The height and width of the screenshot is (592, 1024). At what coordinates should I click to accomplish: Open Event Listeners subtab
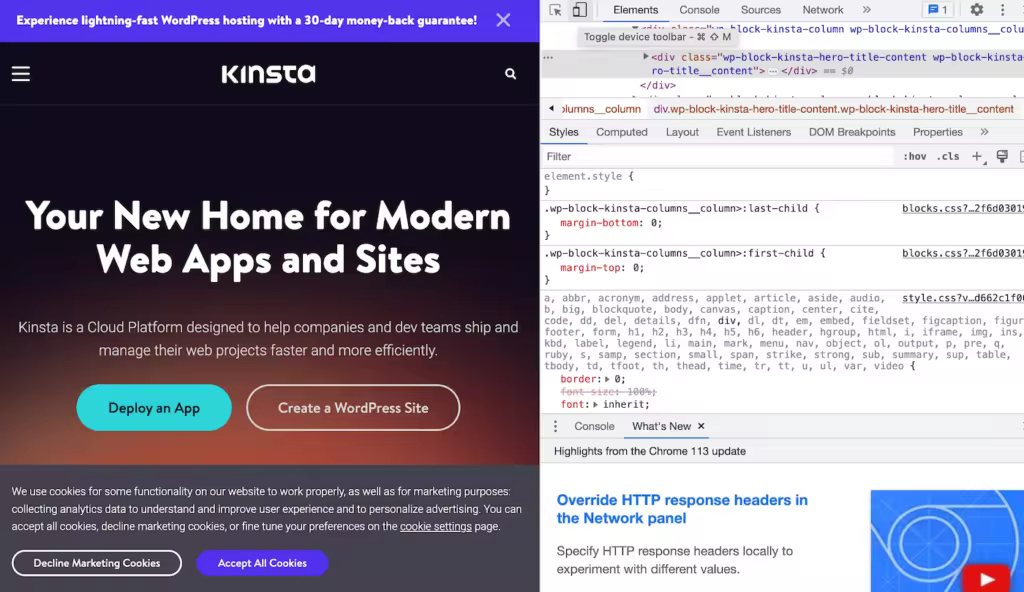point(753,132)
